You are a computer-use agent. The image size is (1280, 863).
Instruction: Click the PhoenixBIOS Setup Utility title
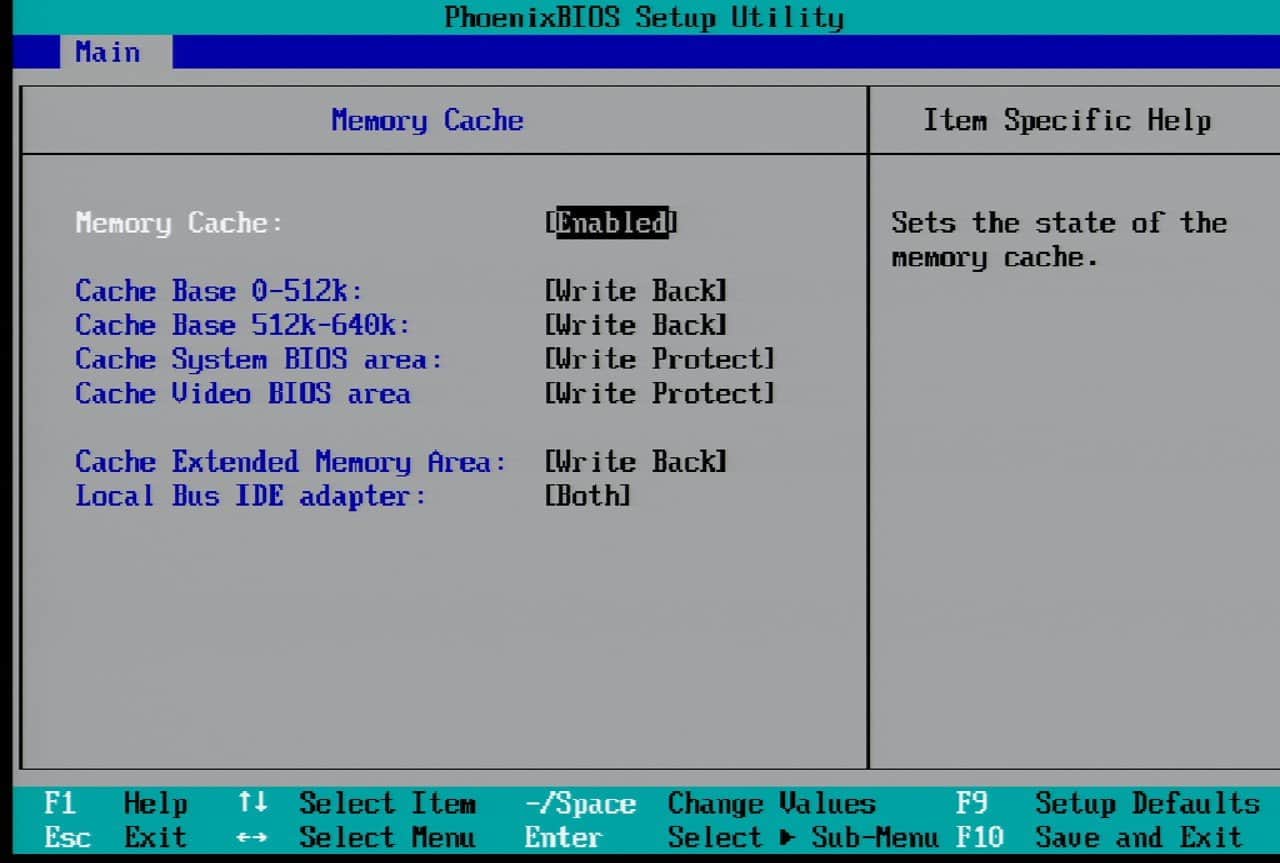[644, 17]
